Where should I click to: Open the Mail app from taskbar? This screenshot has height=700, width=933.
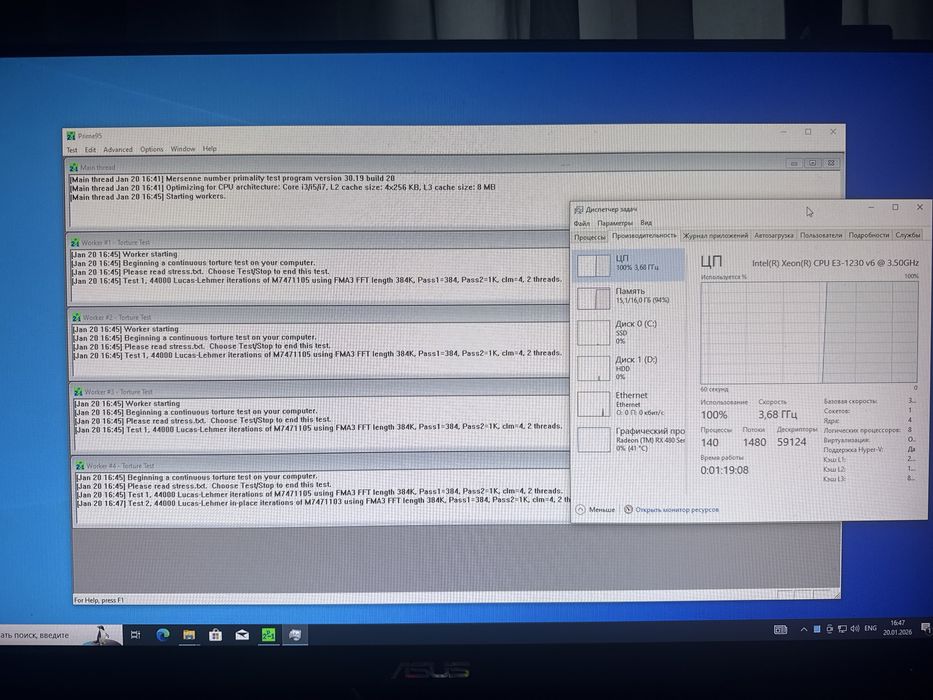point(242,635)
